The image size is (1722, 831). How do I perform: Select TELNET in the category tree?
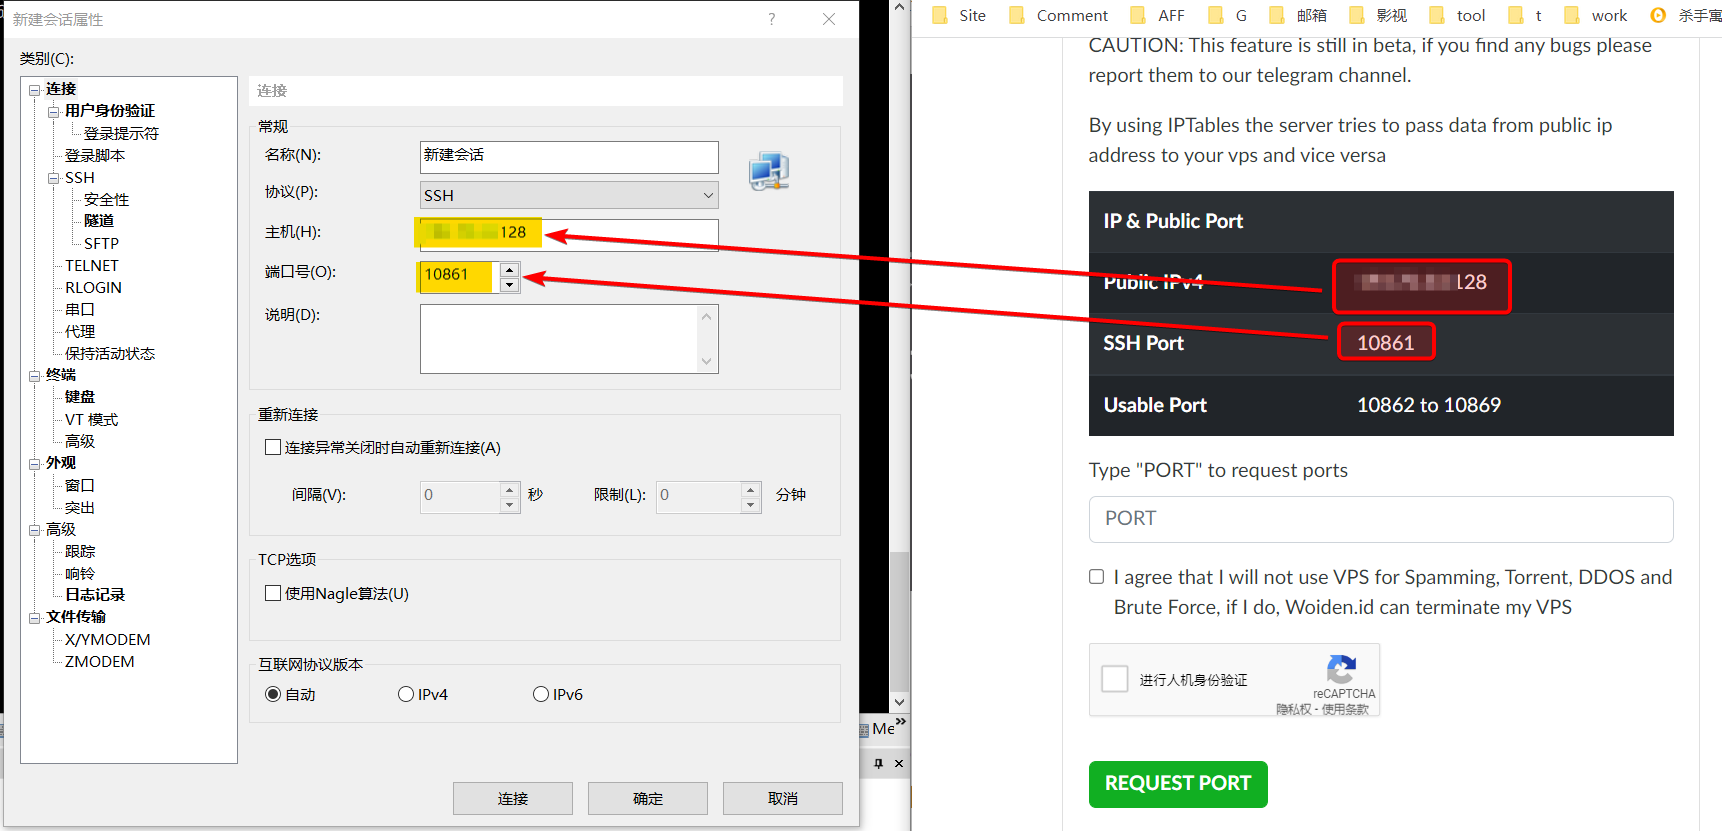(x=91, y=265)
